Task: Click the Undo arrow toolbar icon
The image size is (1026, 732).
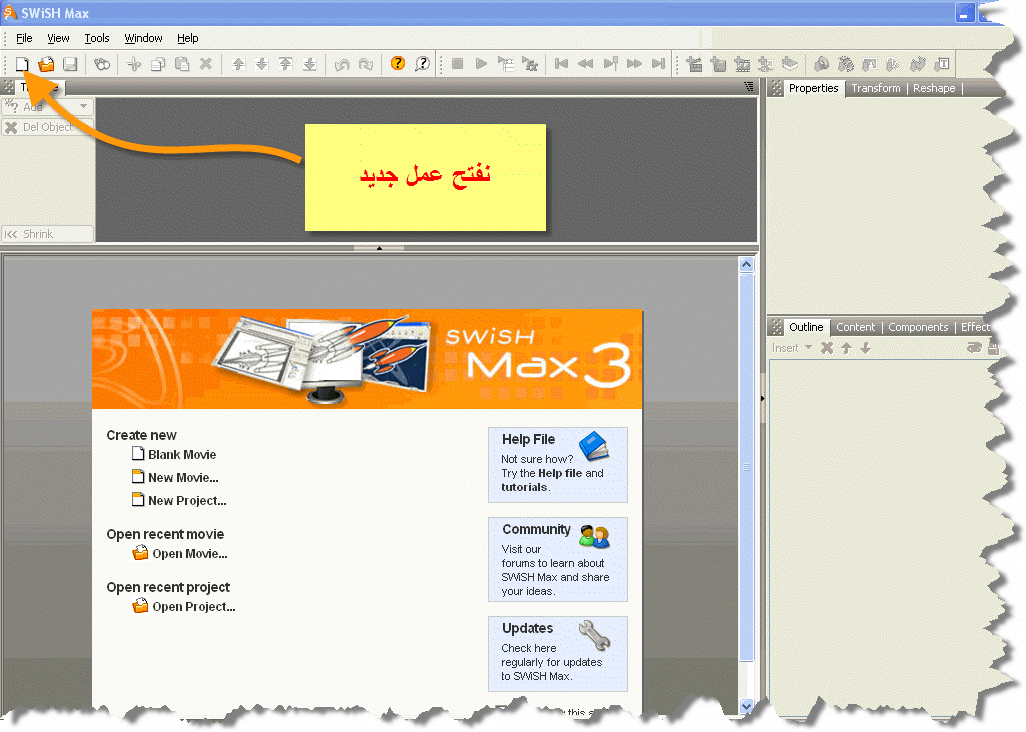Action: [342, 64]
